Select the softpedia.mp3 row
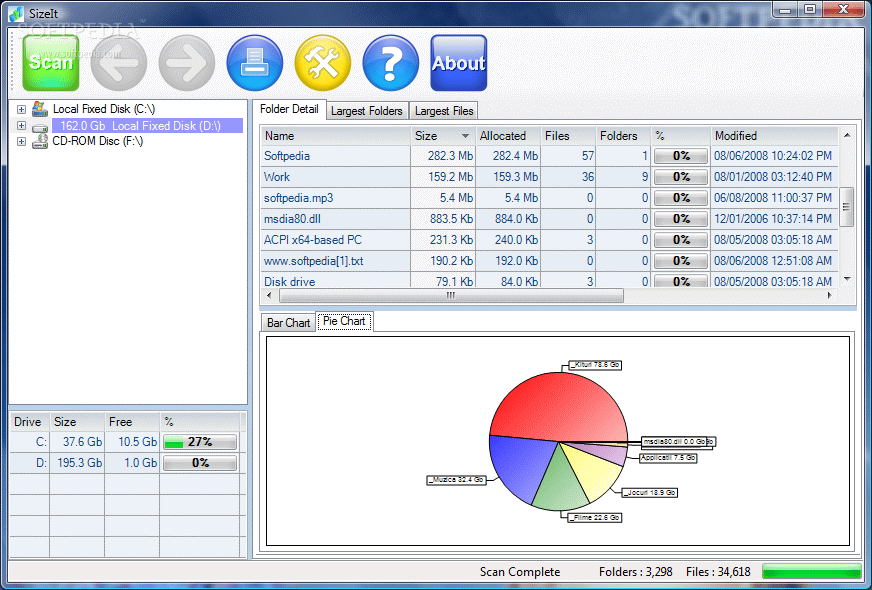The image size is (872, 590). [x=549, y=198]
